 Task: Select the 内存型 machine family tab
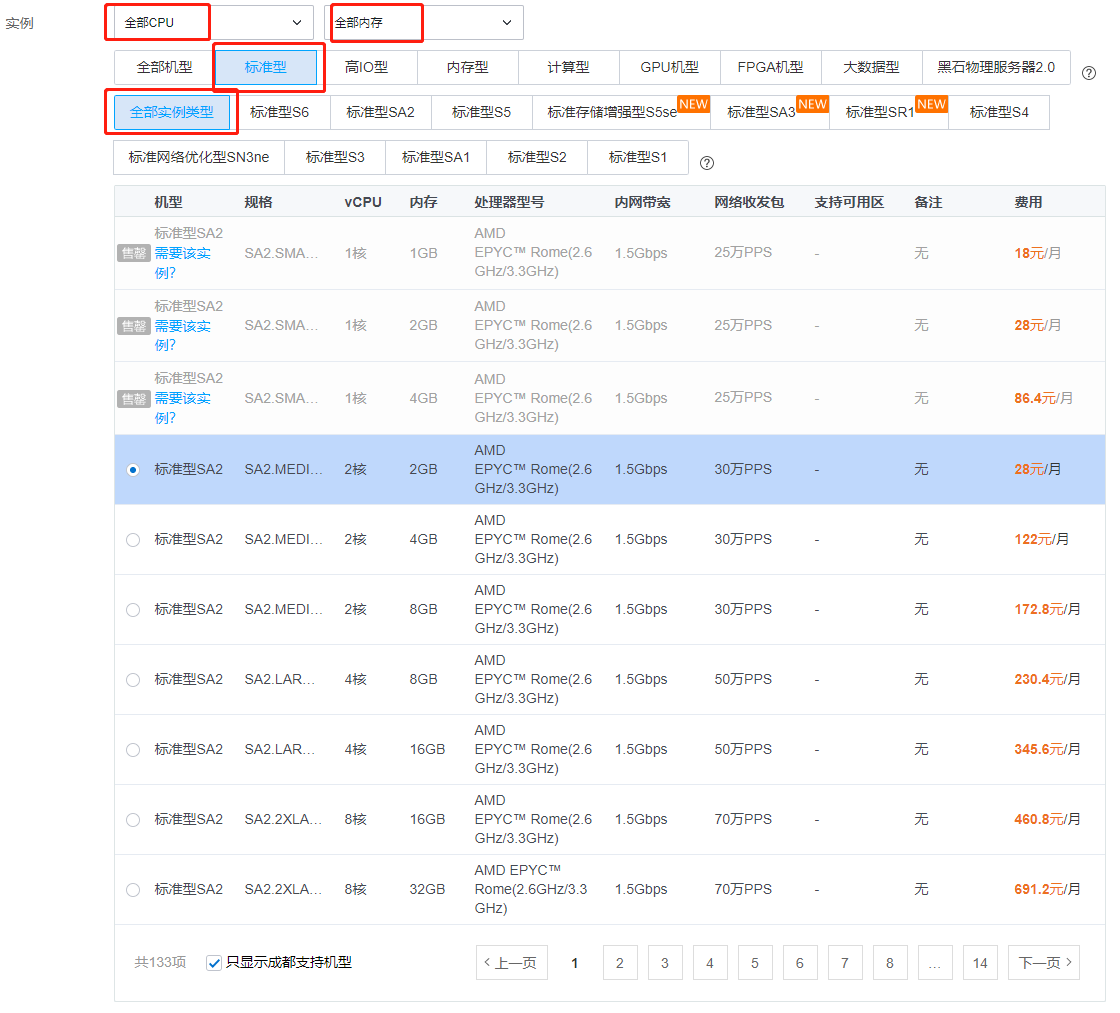[468, 67]
